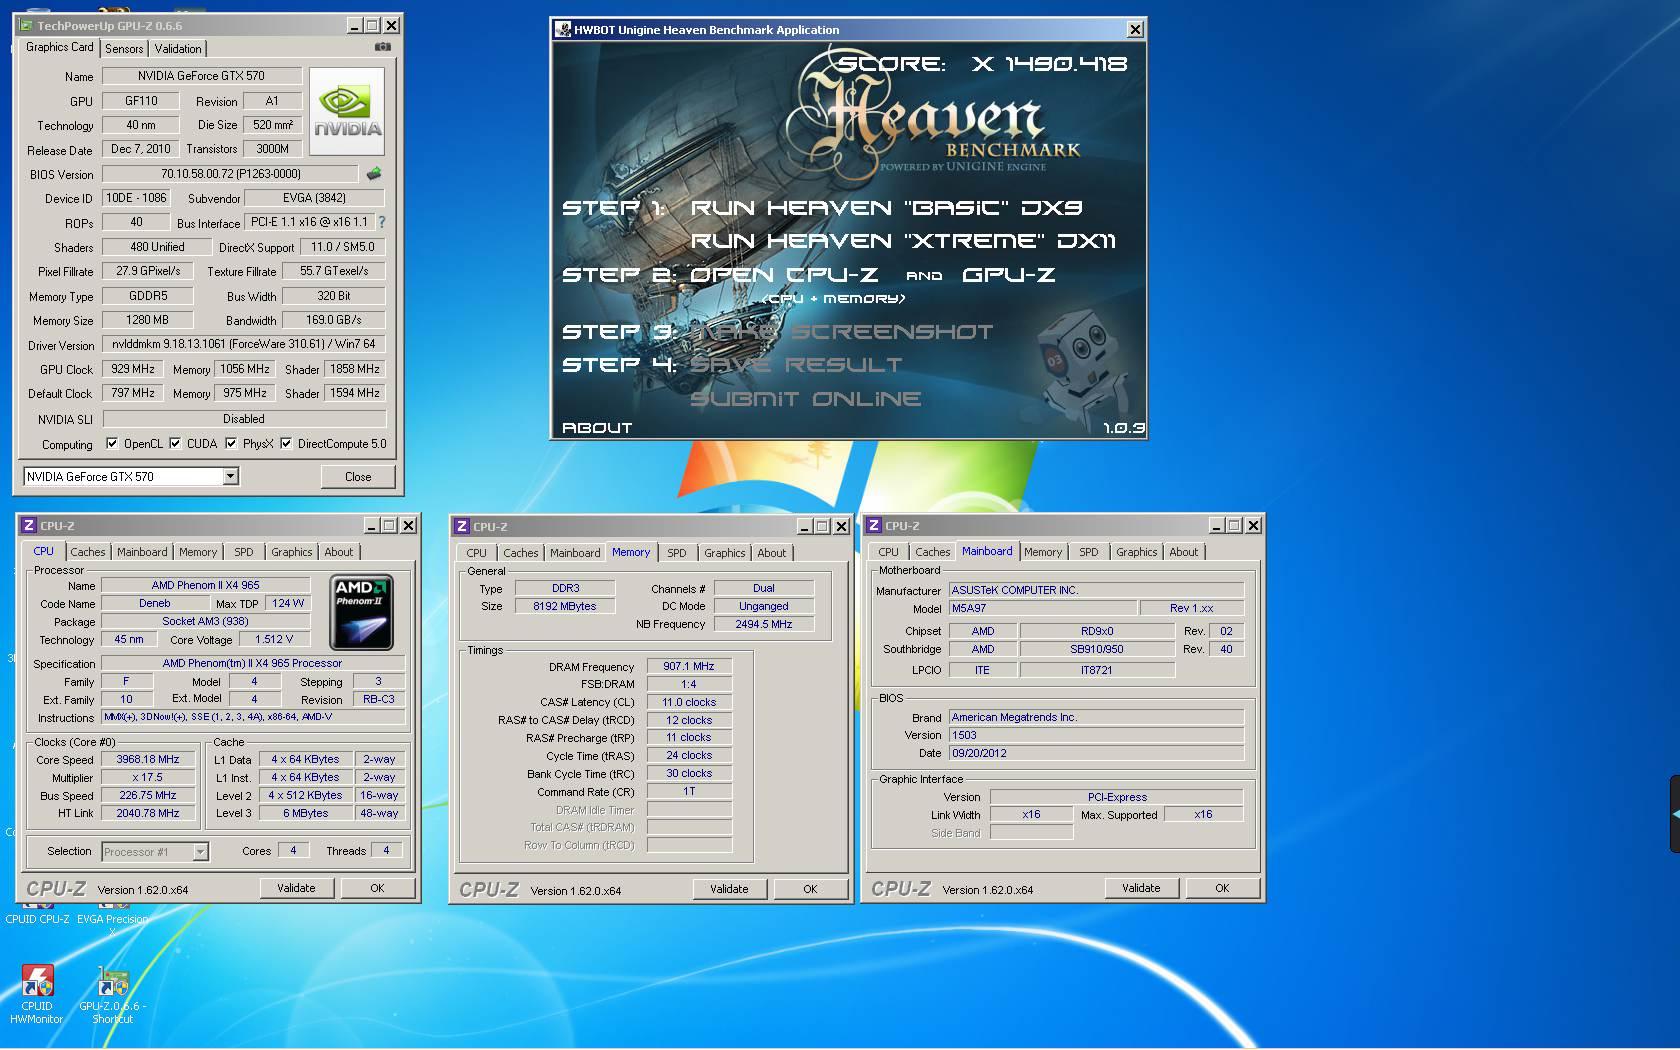This screenshot has height=1050, width=1680.
Task: Open the Memory tab in CPU-Z Mainboard window
Action: coord(1043,552)
